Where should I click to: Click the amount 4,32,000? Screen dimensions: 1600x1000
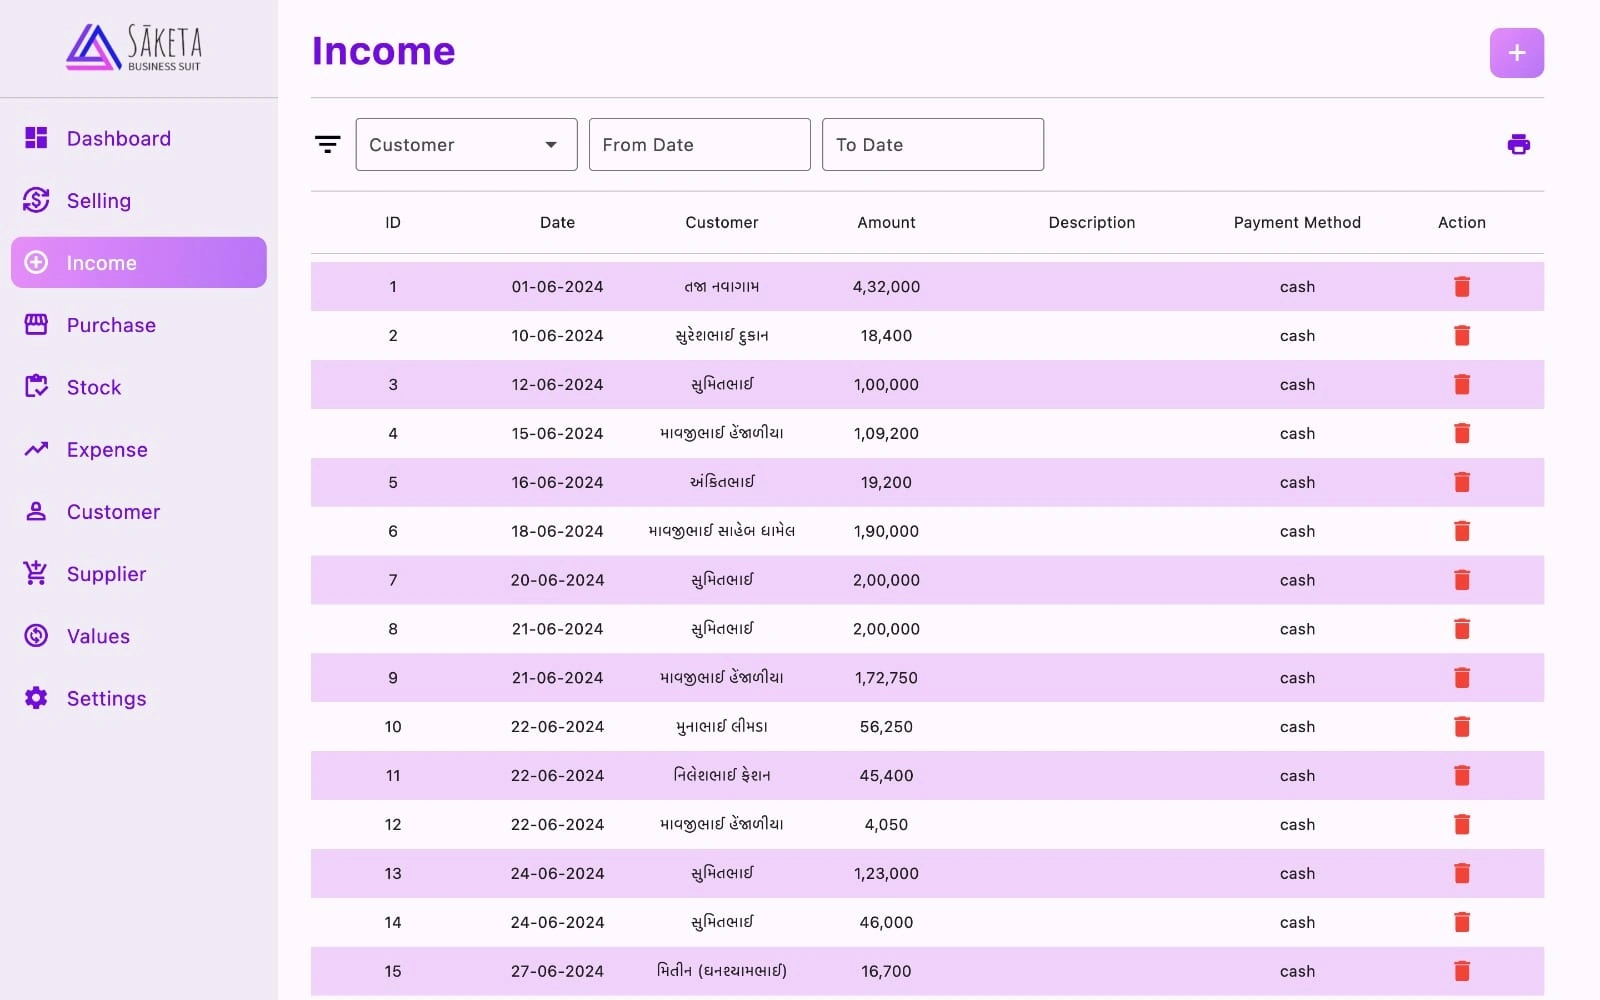pyautogui.click(x=886, y=286)
